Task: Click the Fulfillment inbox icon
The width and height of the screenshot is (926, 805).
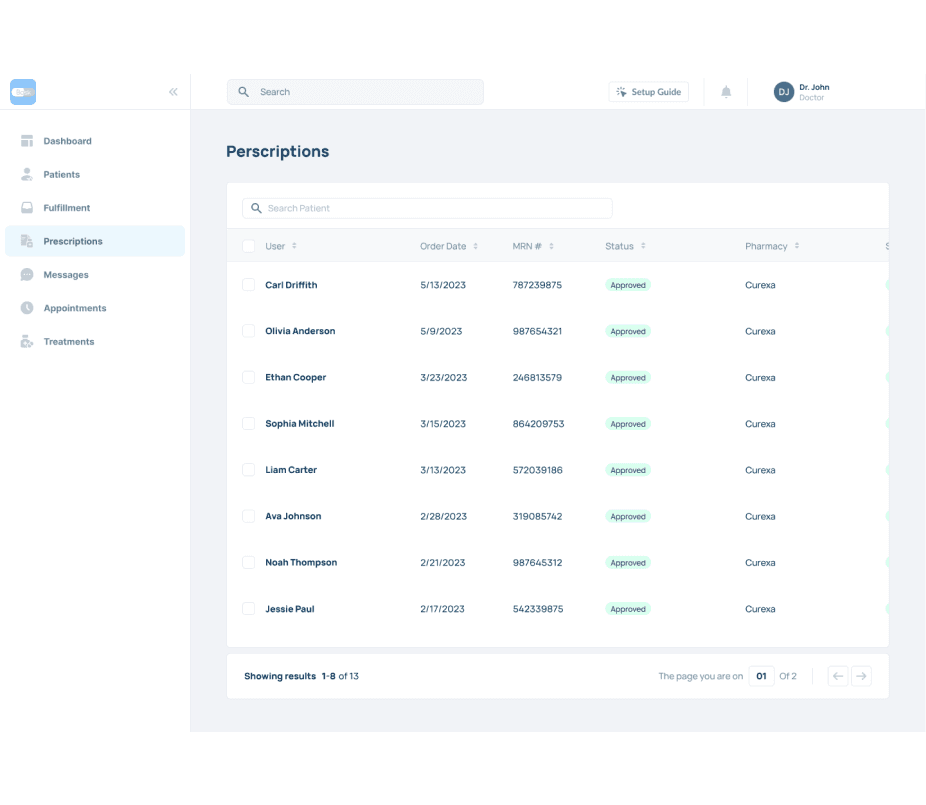Action: 27,208
